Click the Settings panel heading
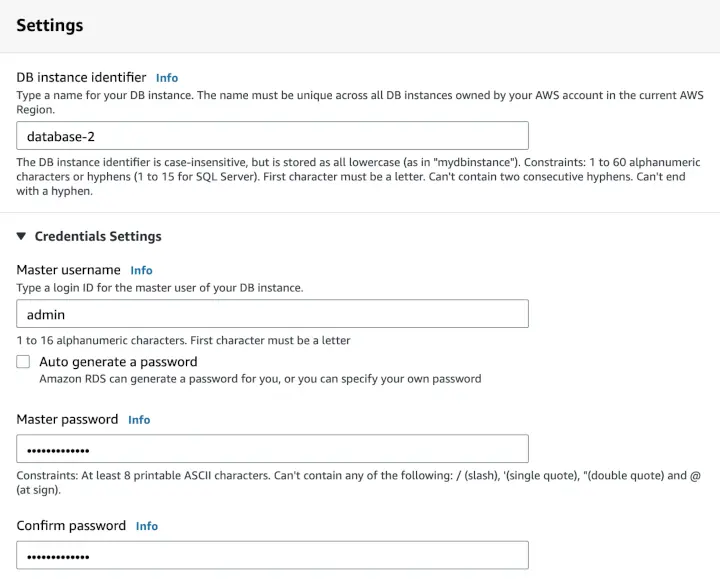This screenshot has width=720, height=579. click(x=50, y=25)
